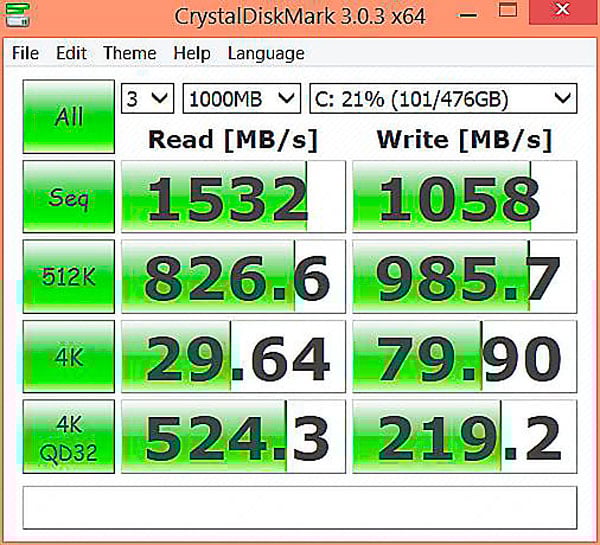600x545 pixels.
Task: Open the Language menu
Action: pos(266,54)
